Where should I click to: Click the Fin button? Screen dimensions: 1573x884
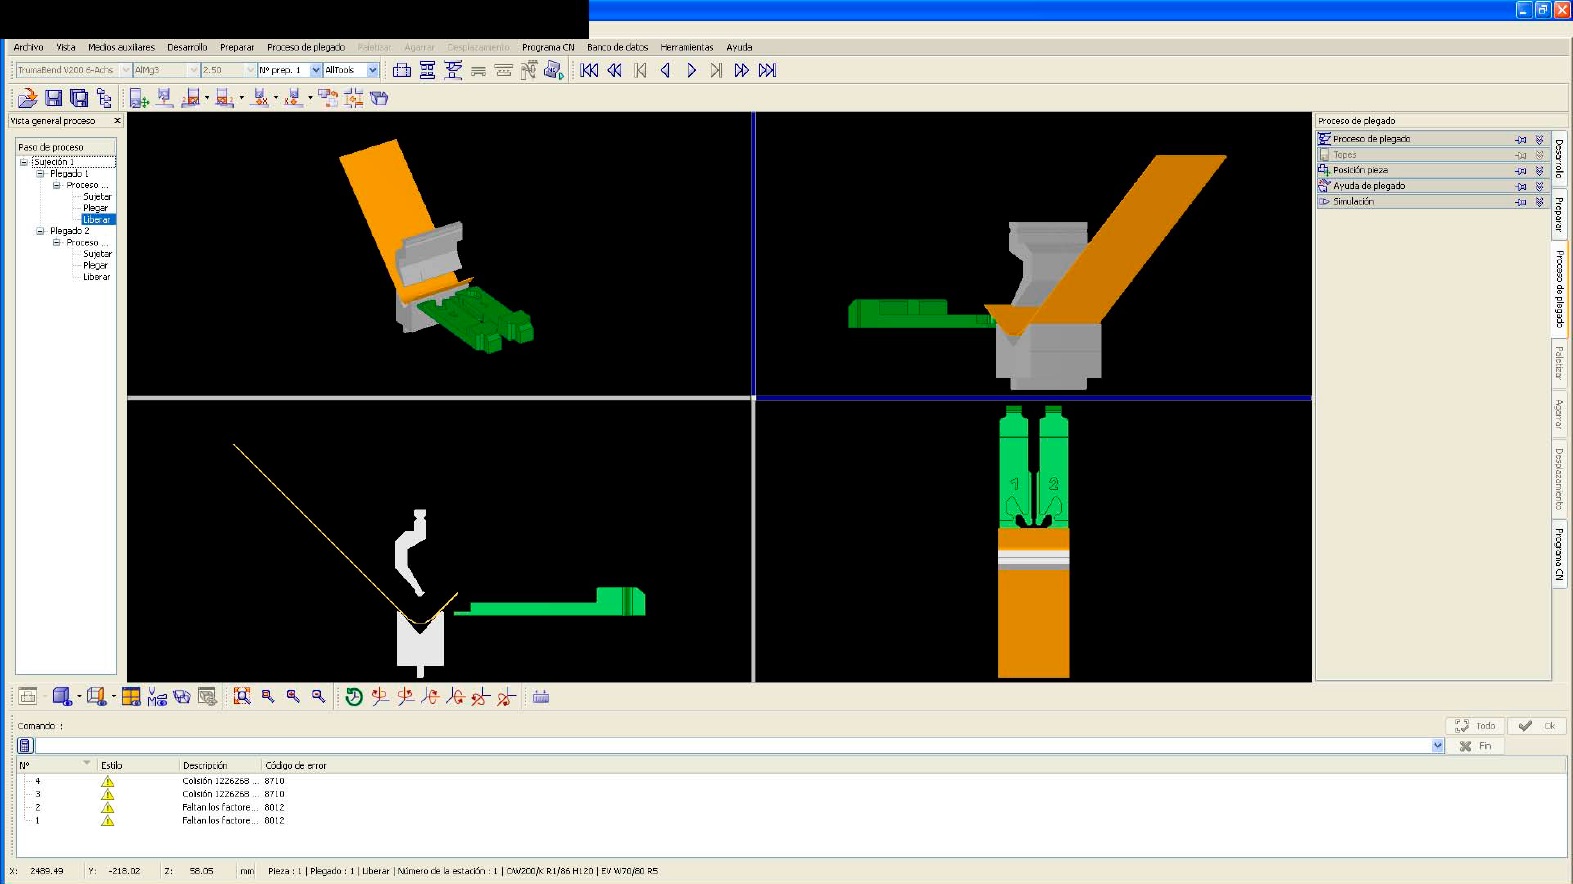[1475, 746]
